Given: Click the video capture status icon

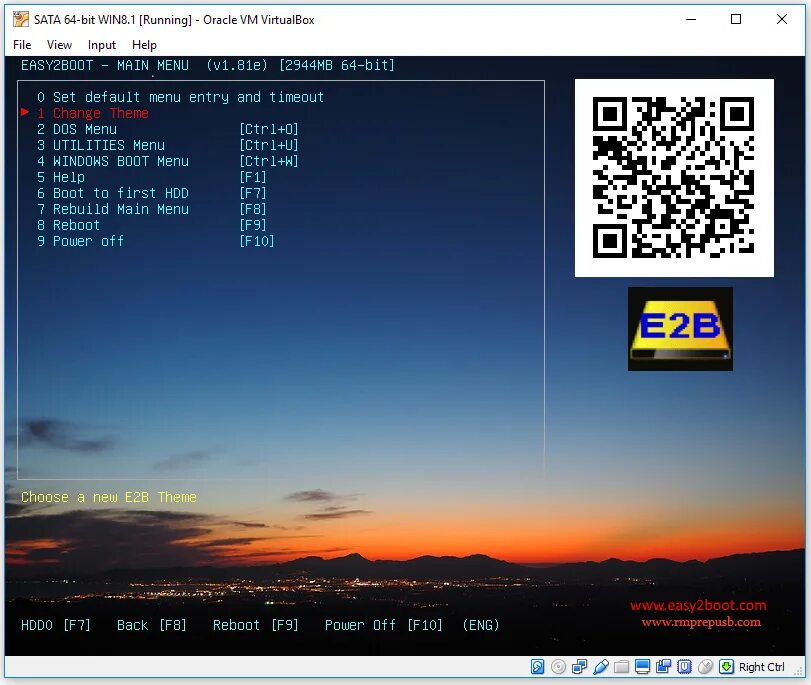Looking at the screenshot, I should [x=663, y=667].
